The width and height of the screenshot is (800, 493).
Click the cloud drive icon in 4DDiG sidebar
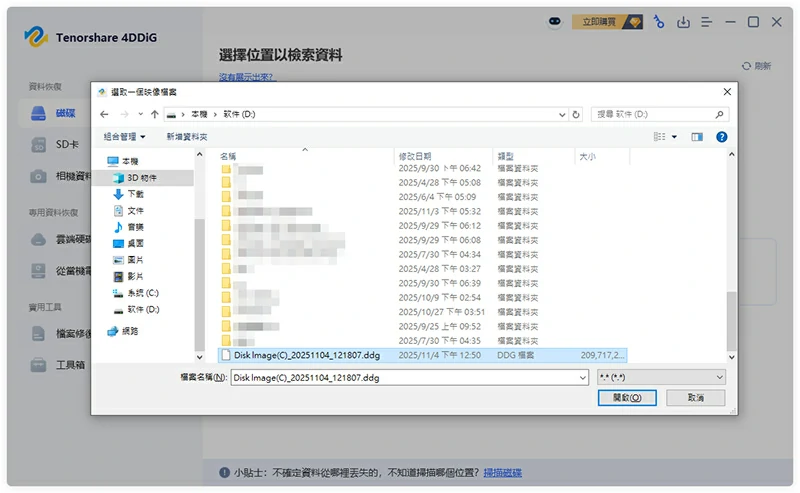(38, 239)
